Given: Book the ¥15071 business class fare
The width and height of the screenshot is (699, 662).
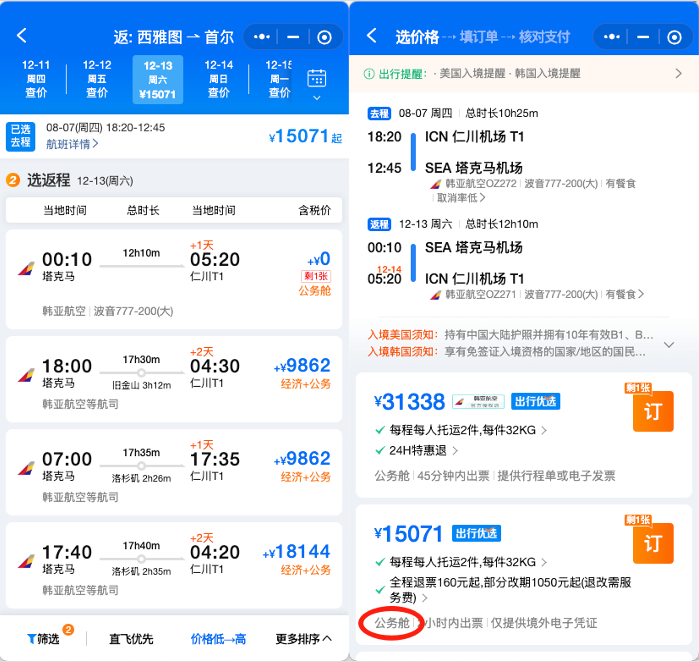Looking at the screenshot, I should click(653, 543).
